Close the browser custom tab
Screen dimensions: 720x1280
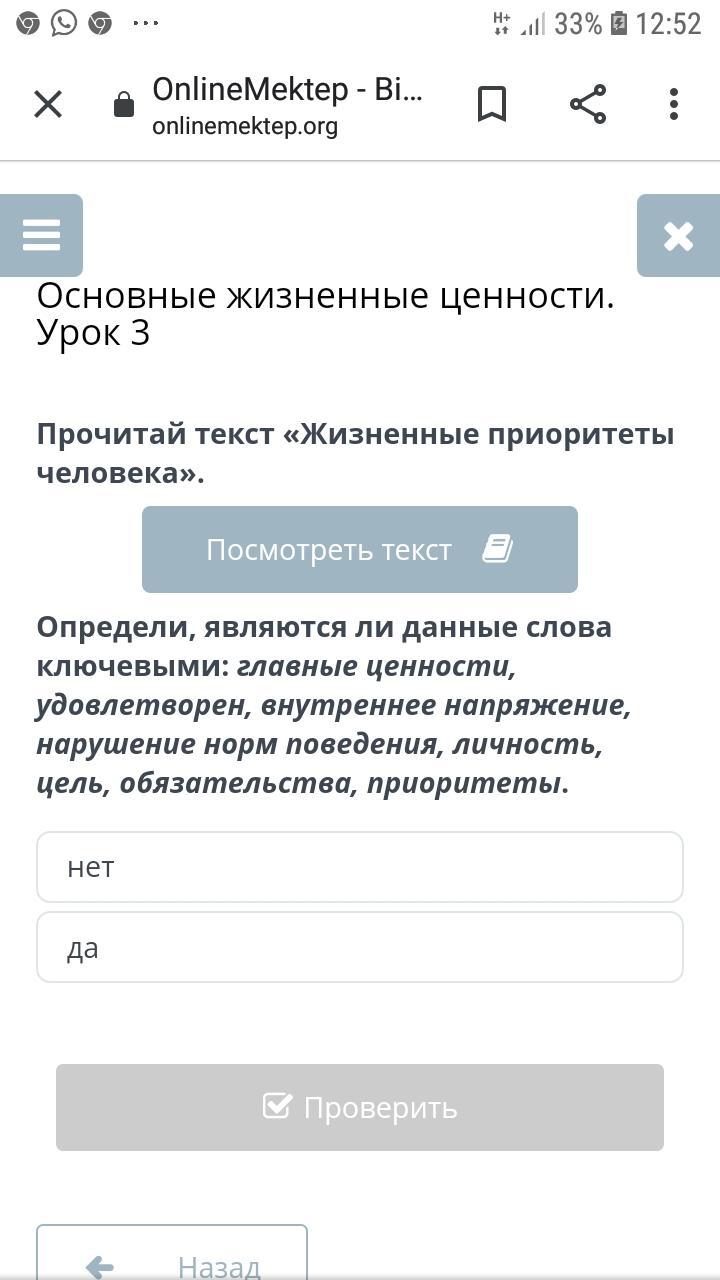pos(48,104)
